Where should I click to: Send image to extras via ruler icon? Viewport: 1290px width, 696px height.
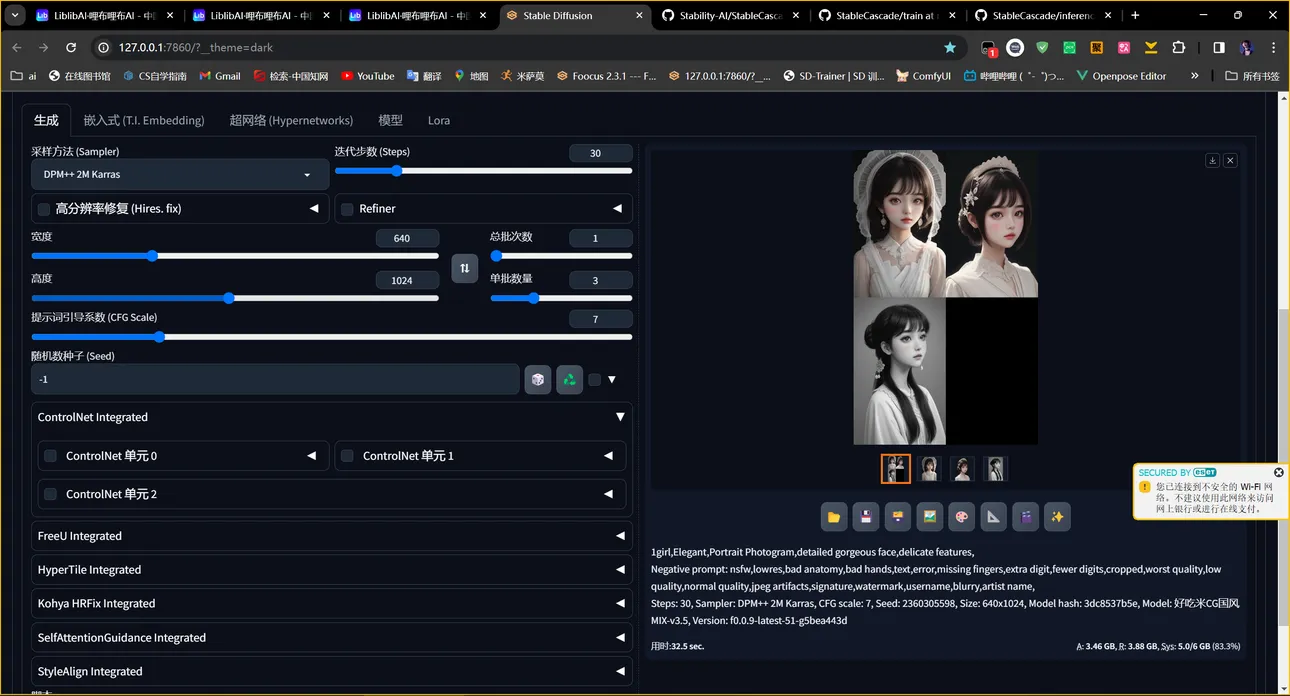point(992,516)
